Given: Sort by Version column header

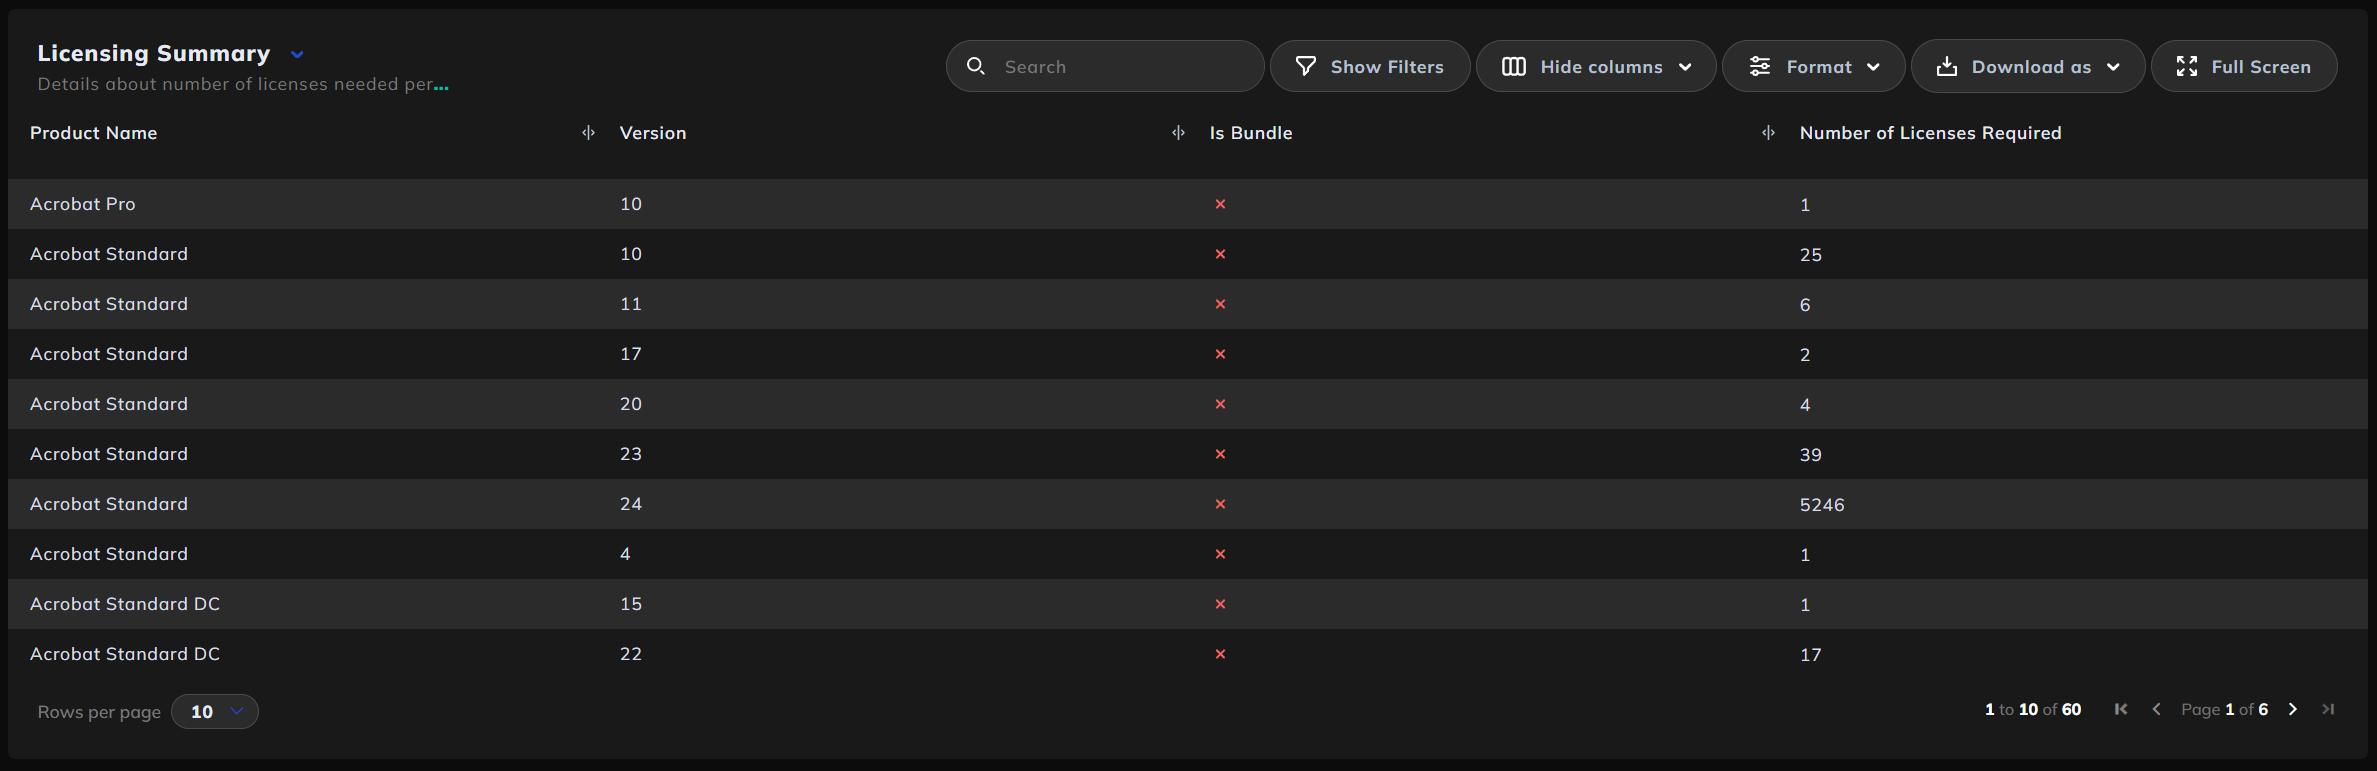Looking at the screenshot, I should (x=653, y=133).
